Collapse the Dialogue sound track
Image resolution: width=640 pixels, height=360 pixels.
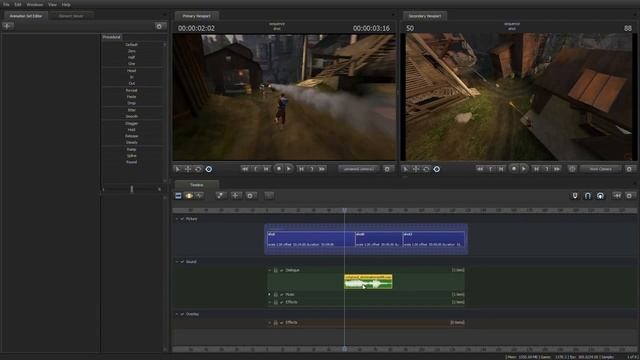269,270
